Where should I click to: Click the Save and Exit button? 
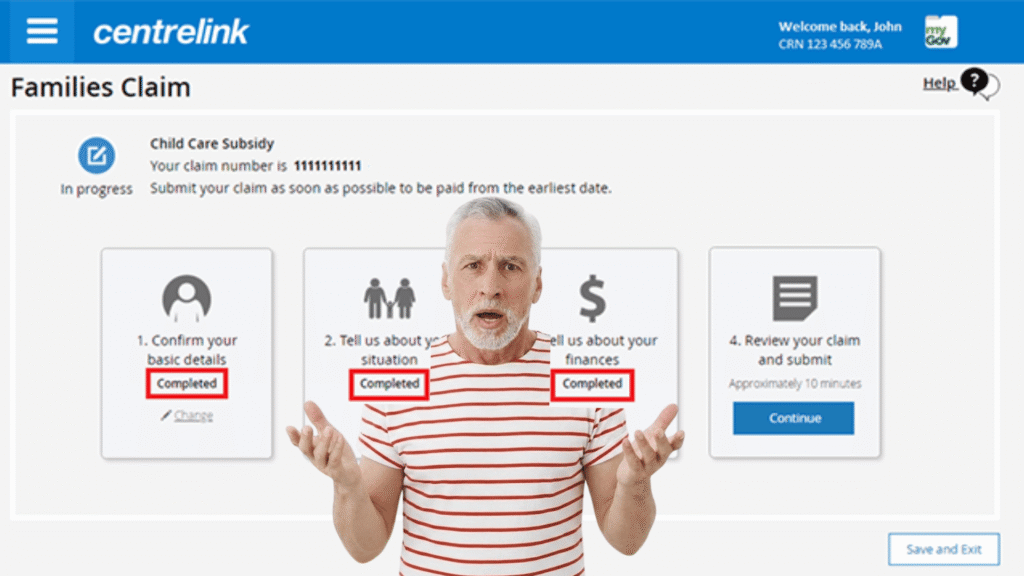pyautogui.click(x=944, y=549)
